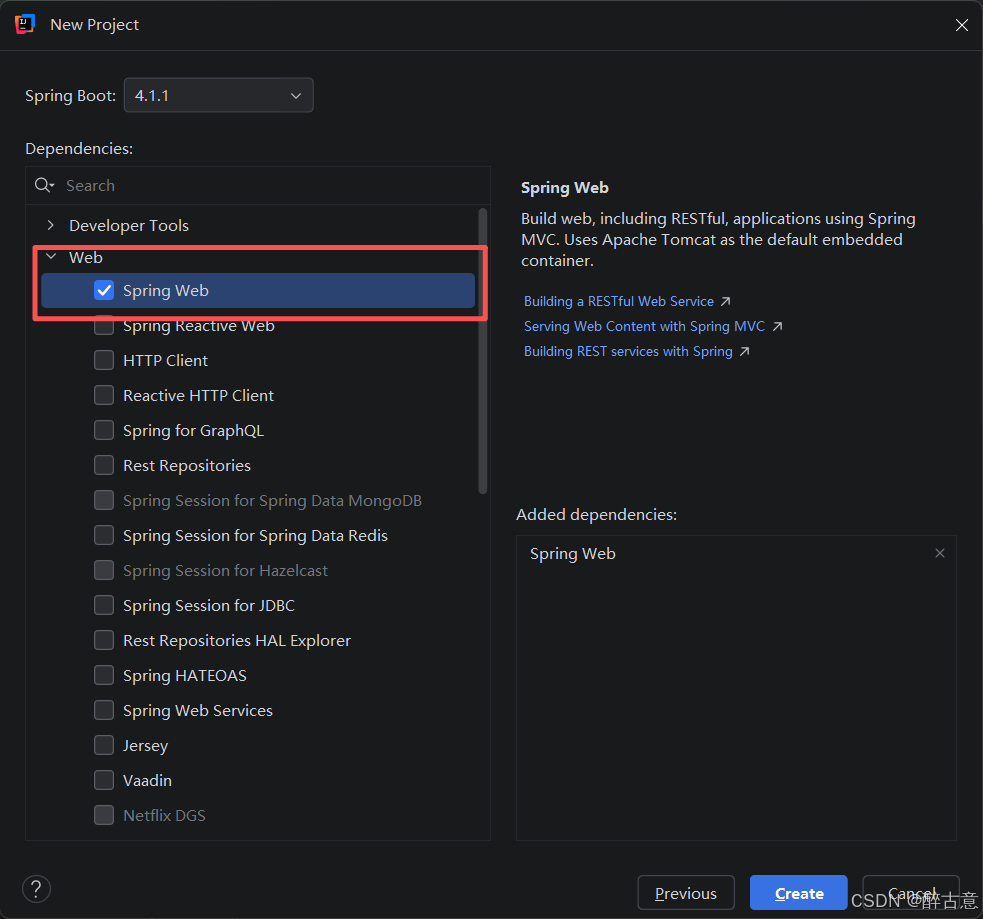Check the Spring for GraphQL dependency
Viewport: 983px width, 919px height.
[104, 431]
